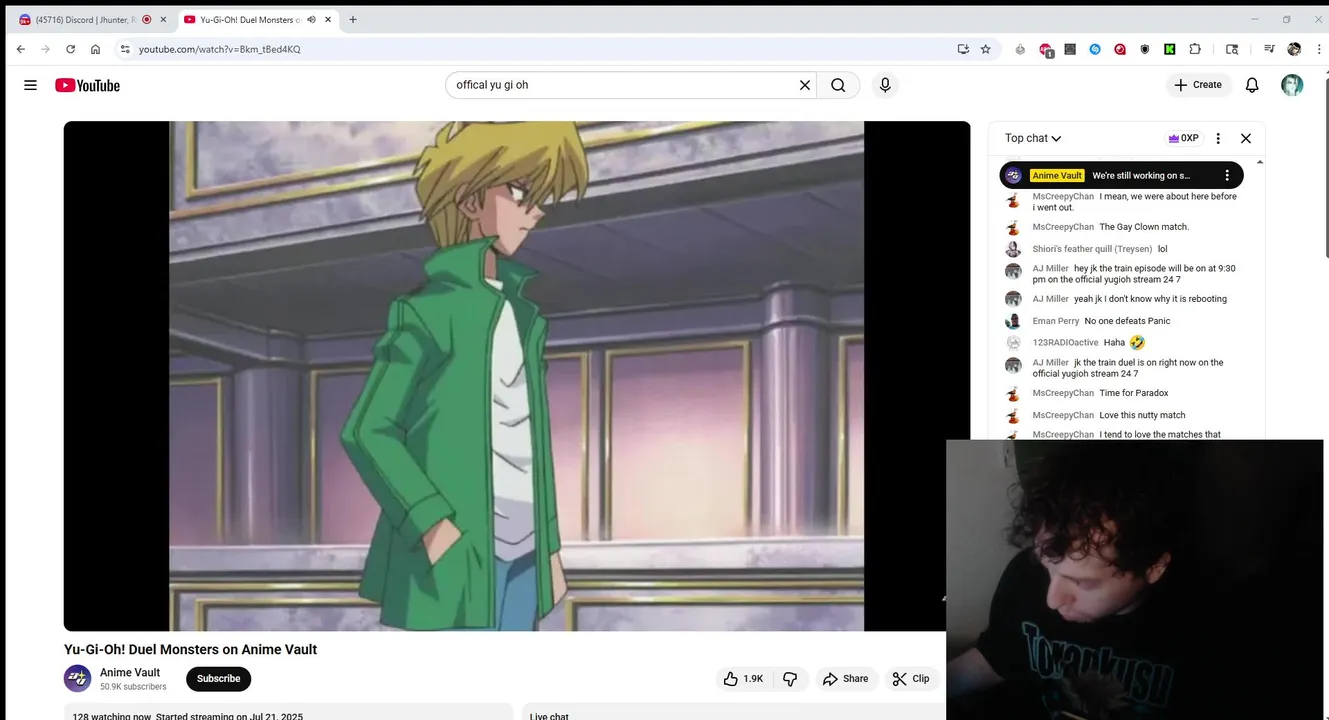View site information for youtube.com
This screenshot has height=720, width=1329.
click(125, 49)
